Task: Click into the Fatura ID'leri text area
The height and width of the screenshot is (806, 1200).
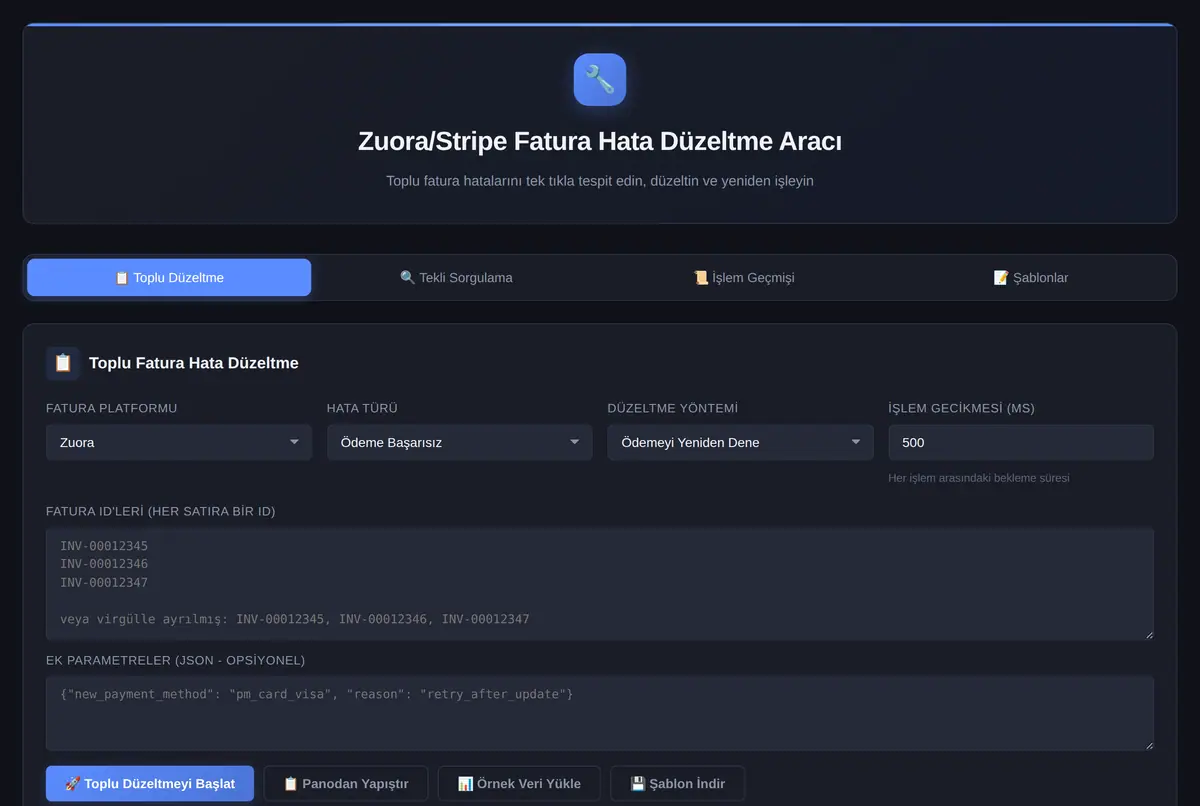Action: (600, 584)
